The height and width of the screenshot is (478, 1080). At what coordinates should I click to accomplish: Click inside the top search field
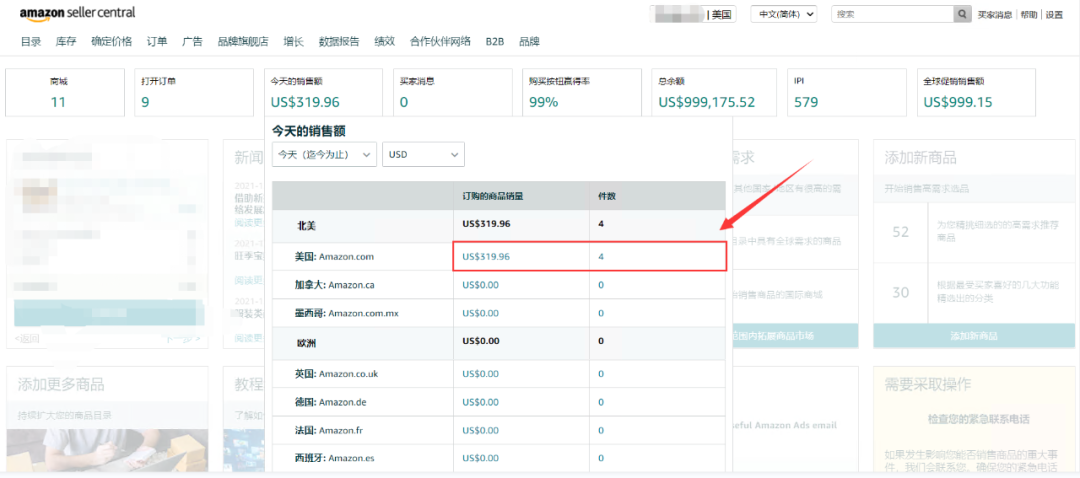[x=890, y=14]
